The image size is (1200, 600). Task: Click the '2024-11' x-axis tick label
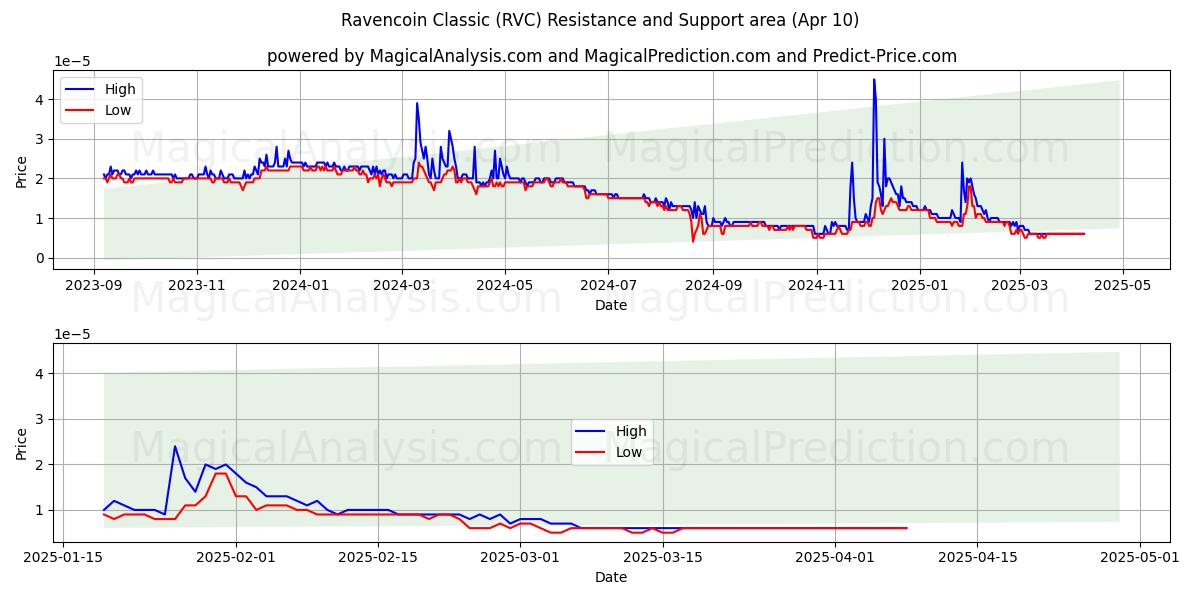click(x=816, y=285)
